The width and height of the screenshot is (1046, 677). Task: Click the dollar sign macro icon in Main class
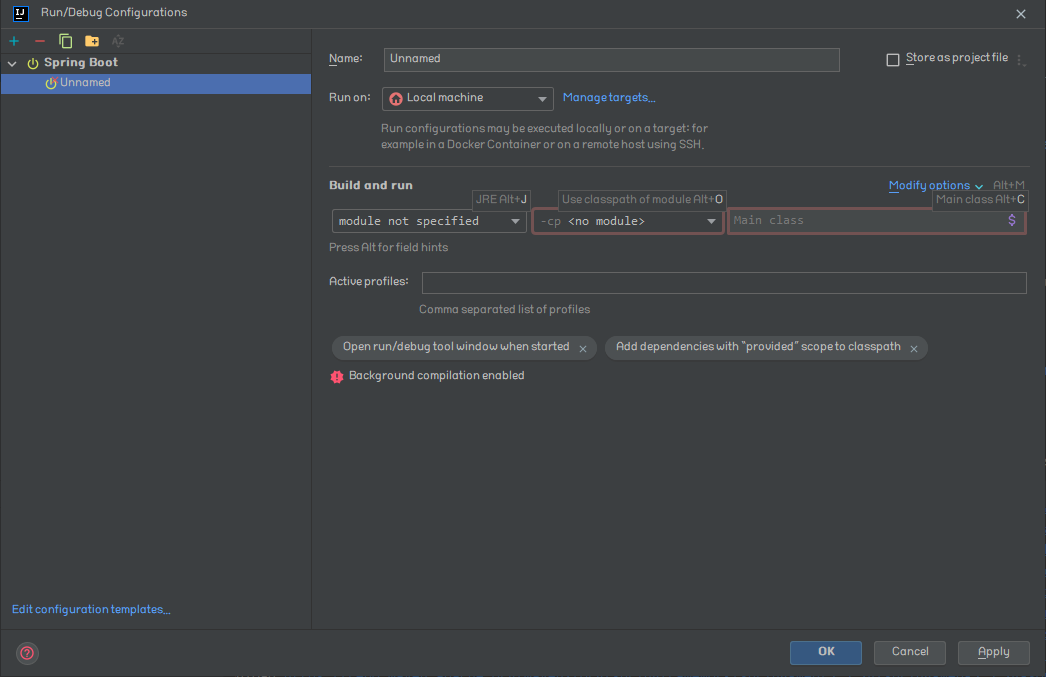pos(1012,220)
